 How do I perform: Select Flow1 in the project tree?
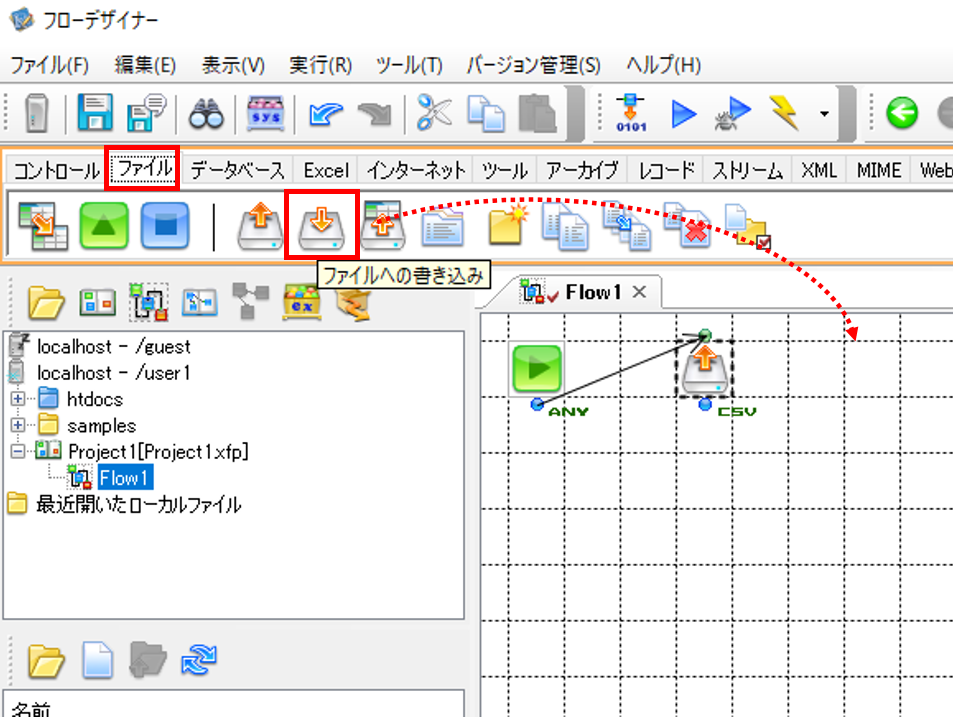point(123,478)
